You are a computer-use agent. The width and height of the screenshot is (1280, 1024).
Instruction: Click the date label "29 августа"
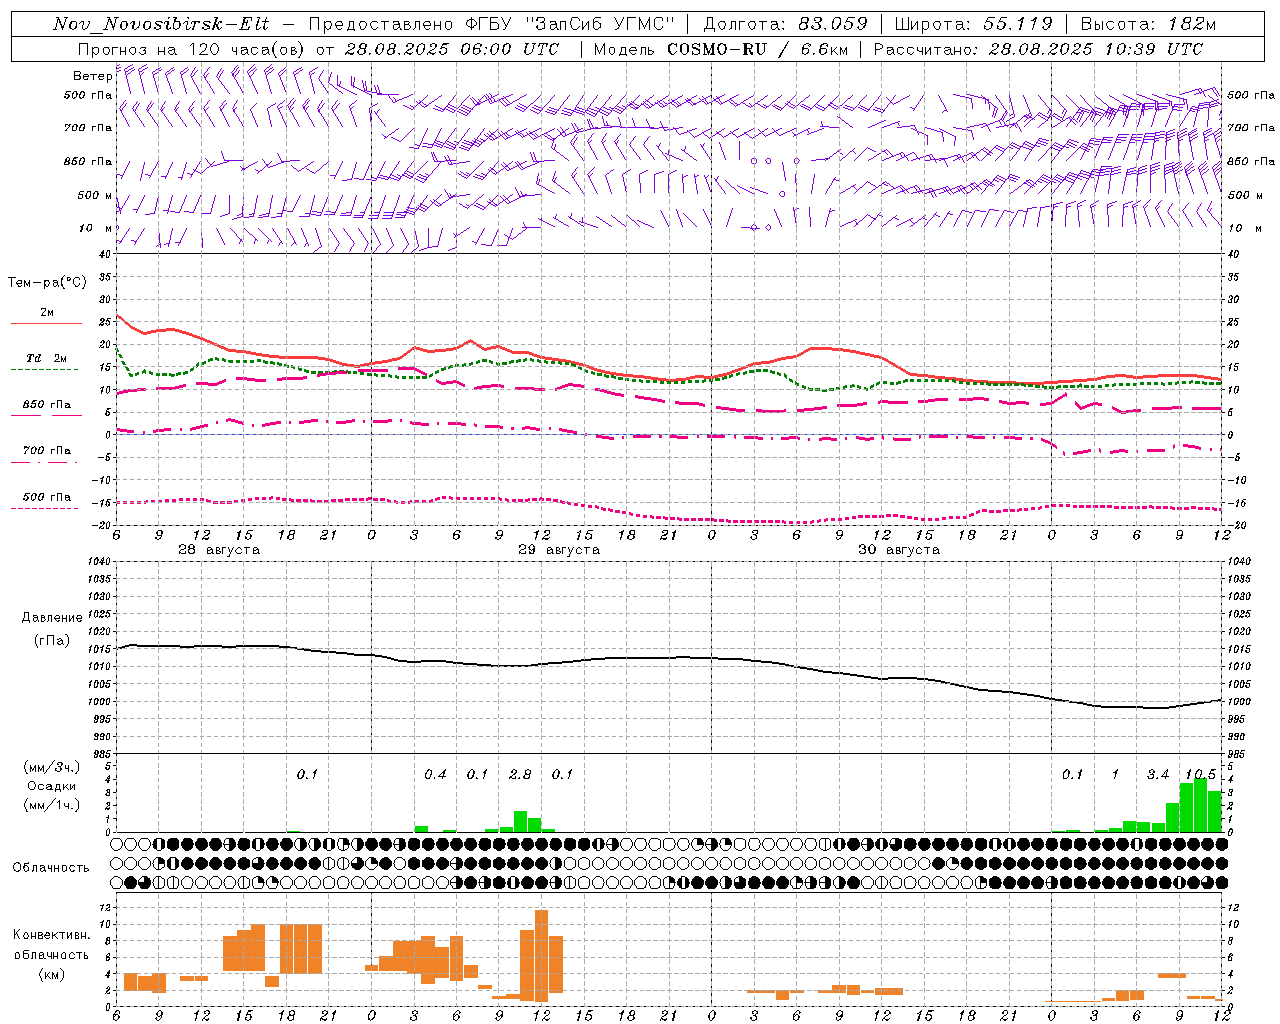[x=559, y=550]
